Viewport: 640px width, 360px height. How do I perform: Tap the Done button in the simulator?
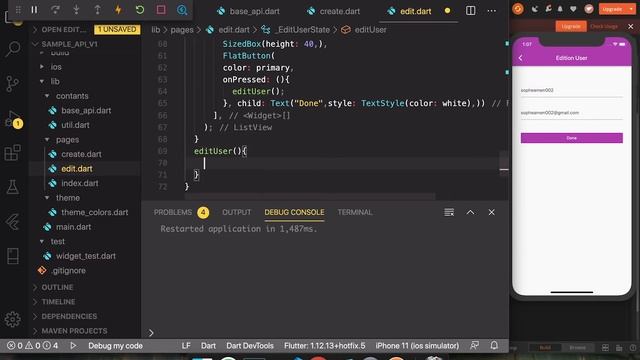pyautogui.click(x=571, y=138)
